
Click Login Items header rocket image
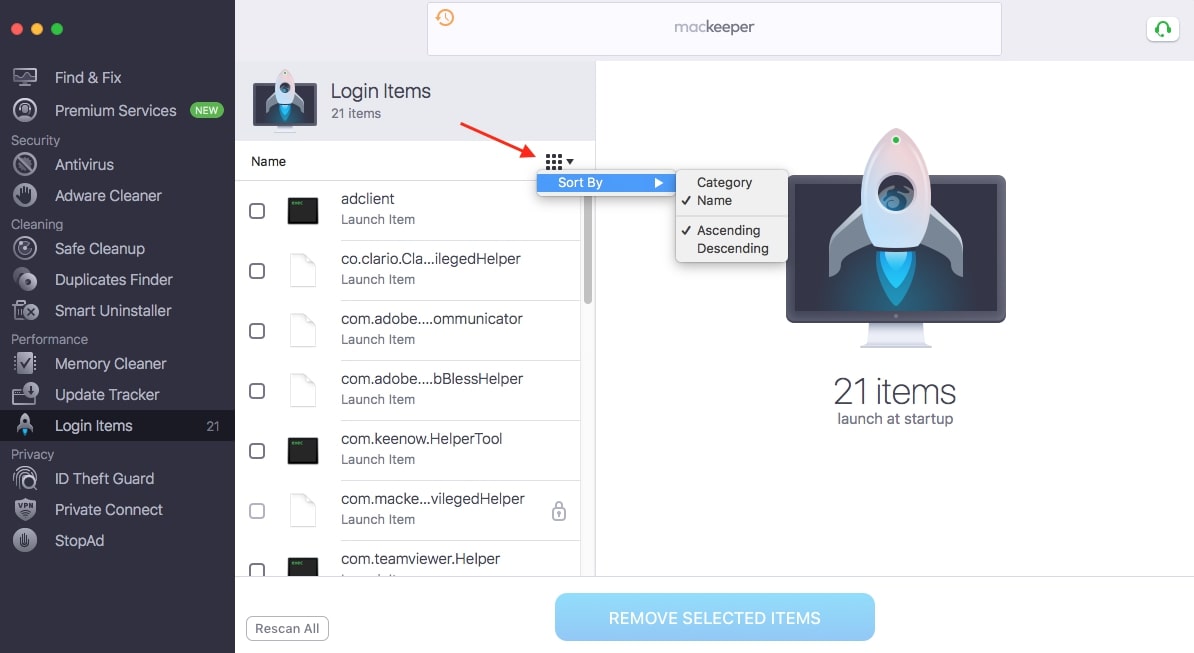[x=285, y=100]
